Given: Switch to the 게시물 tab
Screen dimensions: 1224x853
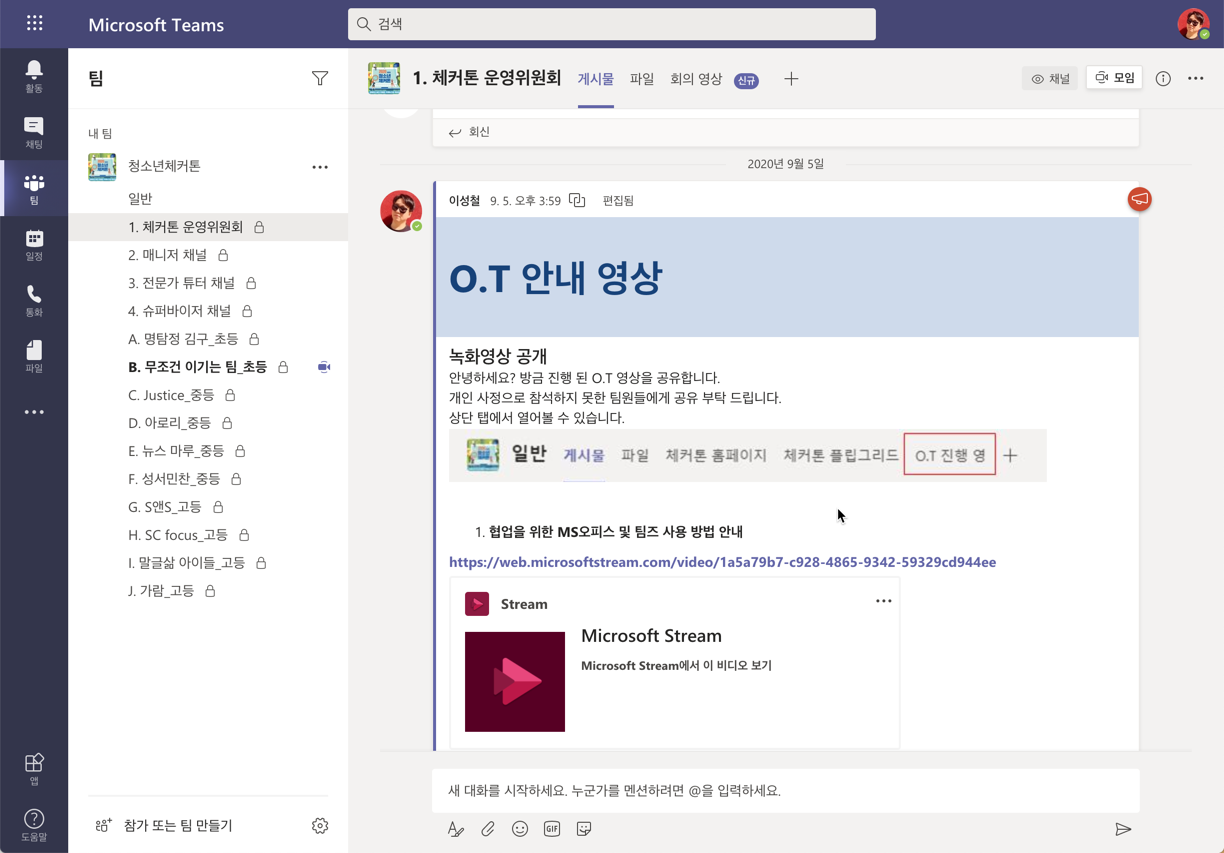Looking at the screenshot, I should pos(596,79).
